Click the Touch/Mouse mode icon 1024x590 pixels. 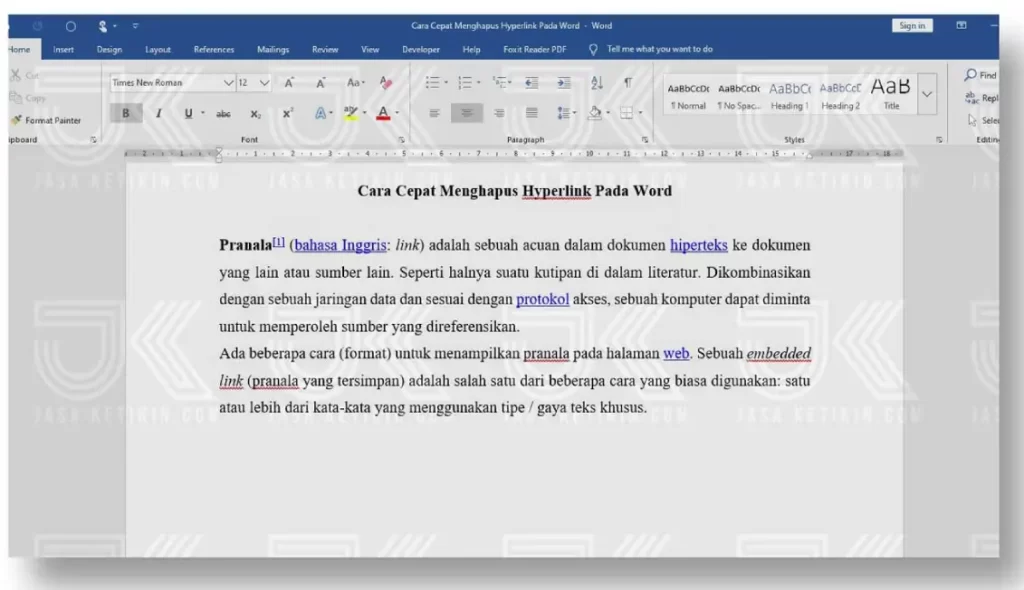tap(103, 26)
